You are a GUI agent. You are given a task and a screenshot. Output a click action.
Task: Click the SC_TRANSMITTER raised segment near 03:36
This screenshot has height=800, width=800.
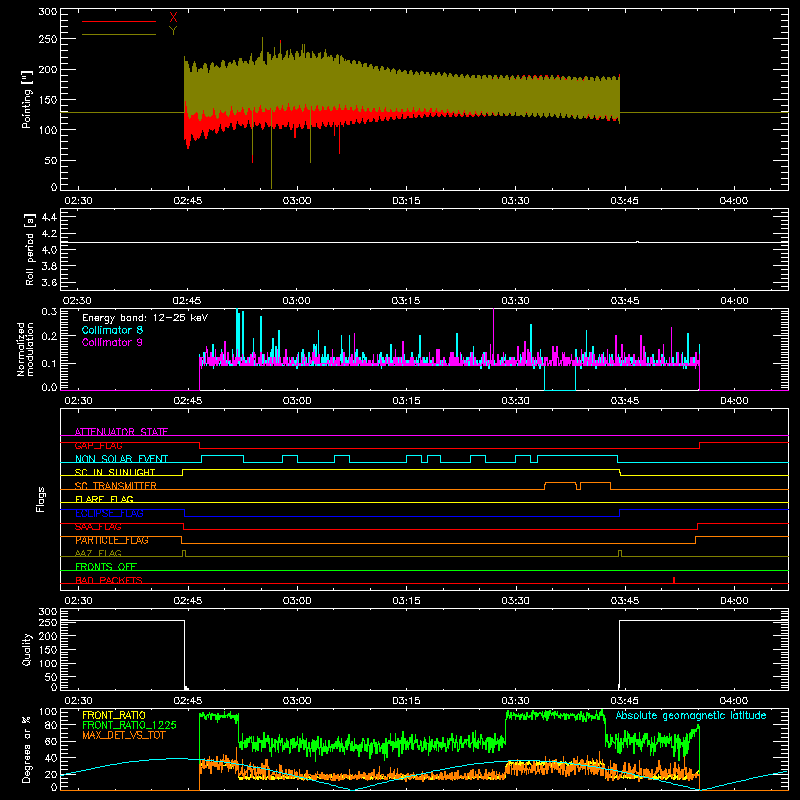point(561,483)
